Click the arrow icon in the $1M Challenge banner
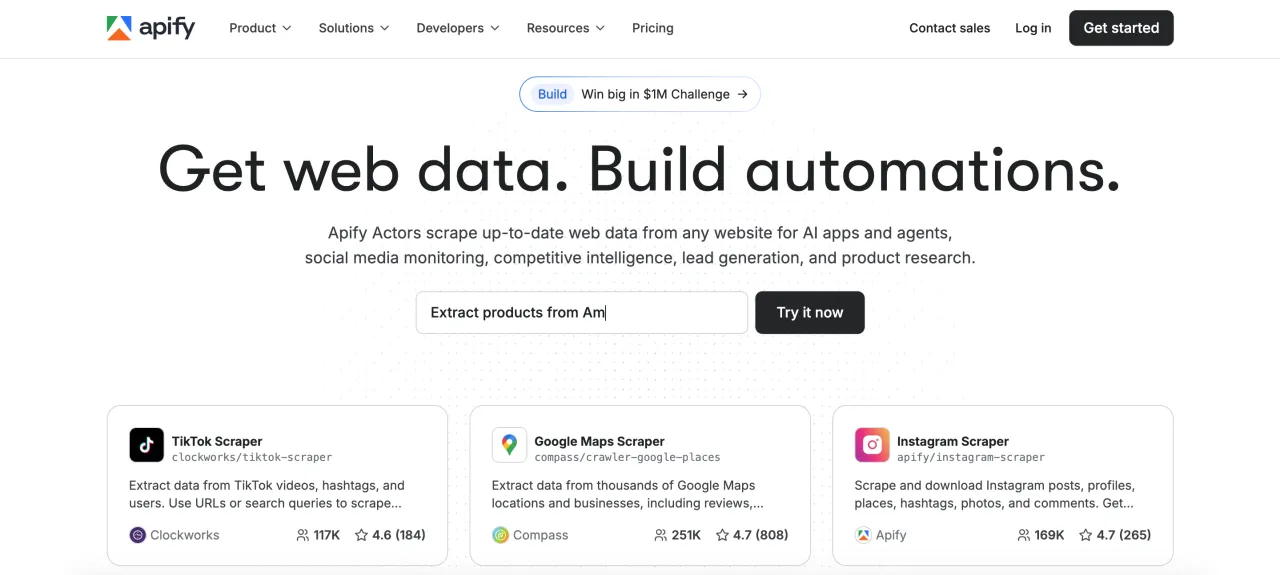The height and width of the screenshot is (575, 1280). [x=742, y=94]
